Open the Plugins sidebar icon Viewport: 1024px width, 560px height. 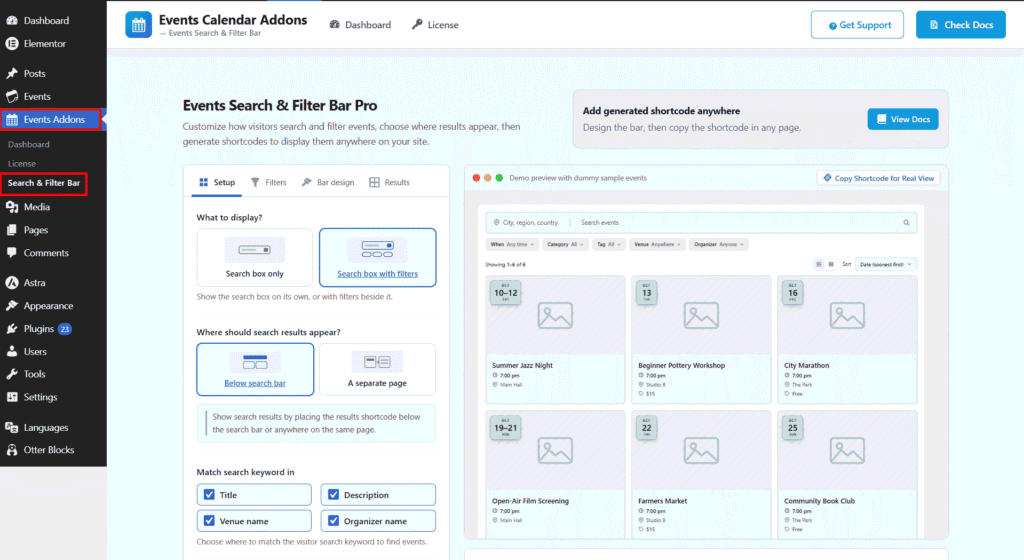[12, 328]
